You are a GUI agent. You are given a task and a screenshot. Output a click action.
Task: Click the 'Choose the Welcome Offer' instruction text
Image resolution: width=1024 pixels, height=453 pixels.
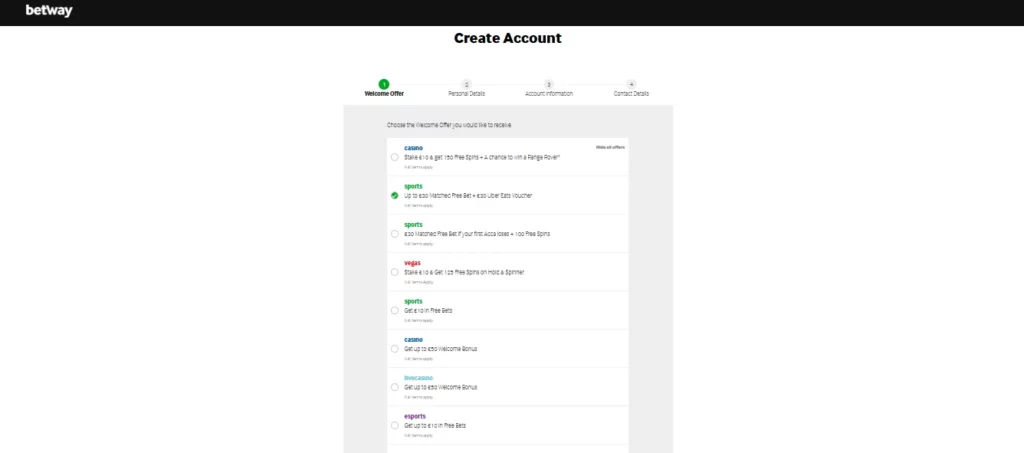click(x=449, y=125)
